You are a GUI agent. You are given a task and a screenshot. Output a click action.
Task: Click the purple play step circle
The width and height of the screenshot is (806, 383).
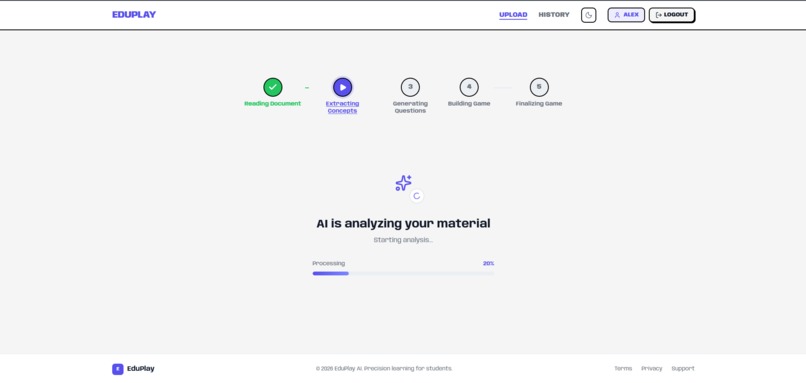coord(342,87)
